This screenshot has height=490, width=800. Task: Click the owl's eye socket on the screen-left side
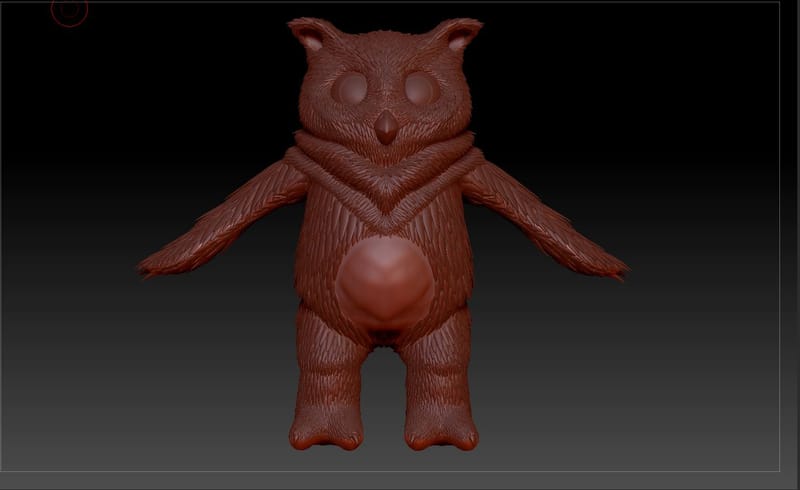click(350, 87)
